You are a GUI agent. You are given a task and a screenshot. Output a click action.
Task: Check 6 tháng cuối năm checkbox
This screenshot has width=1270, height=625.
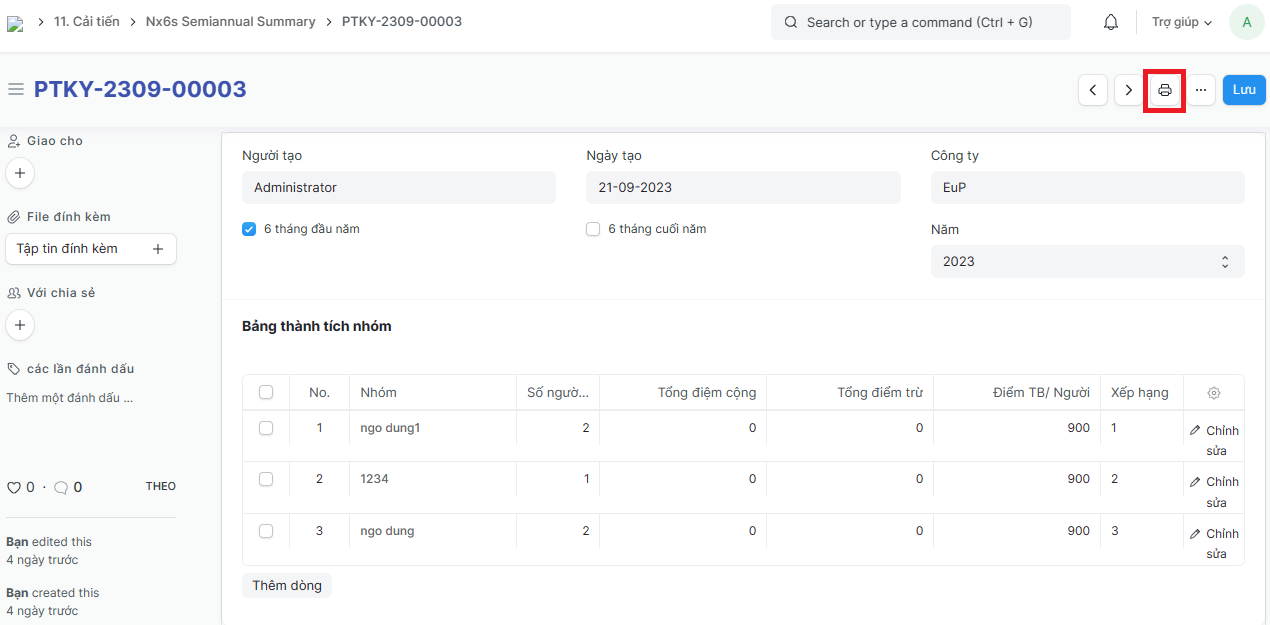(593, 229)
